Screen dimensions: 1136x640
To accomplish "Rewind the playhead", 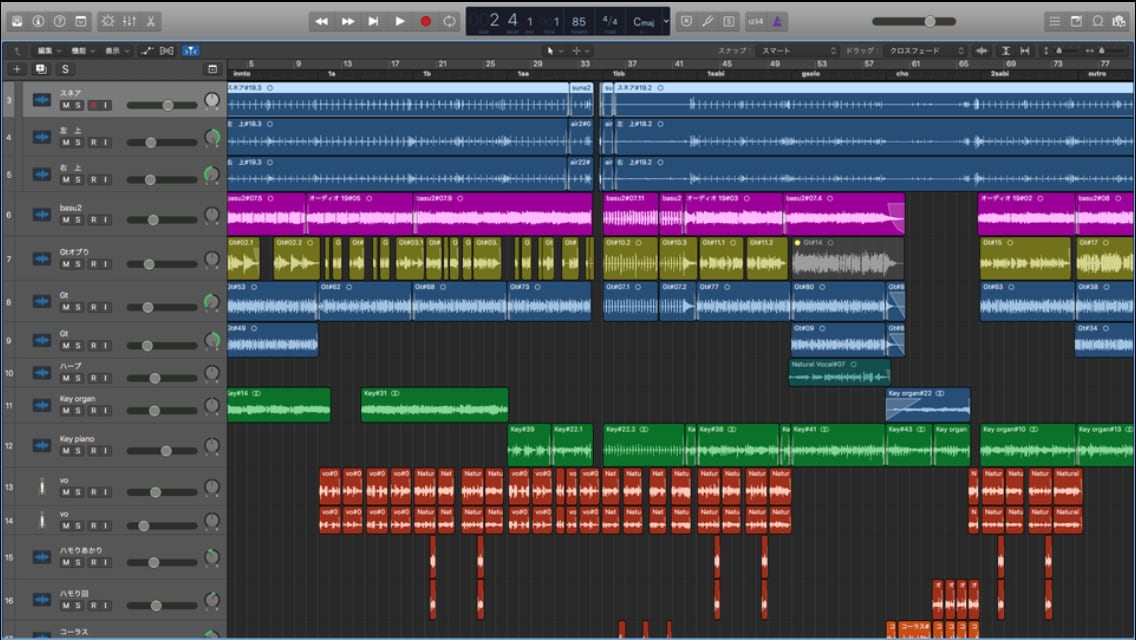I will click(321, 22).
